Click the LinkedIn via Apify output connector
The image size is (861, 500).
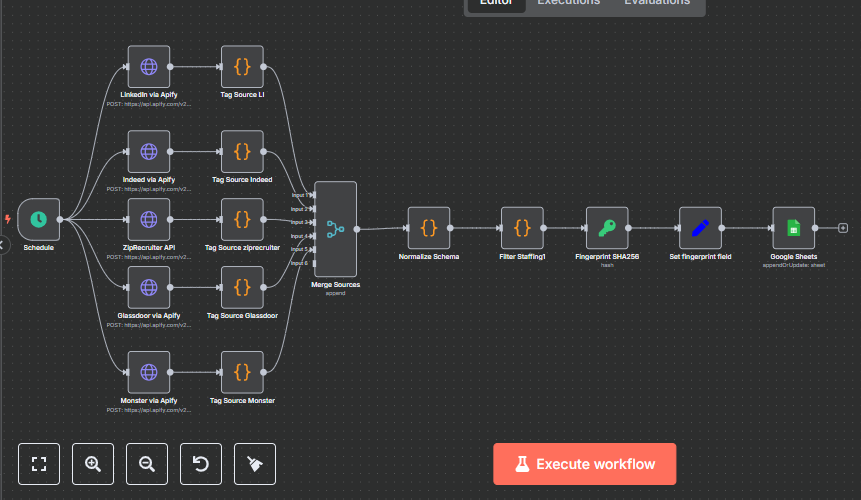(170, 67)
